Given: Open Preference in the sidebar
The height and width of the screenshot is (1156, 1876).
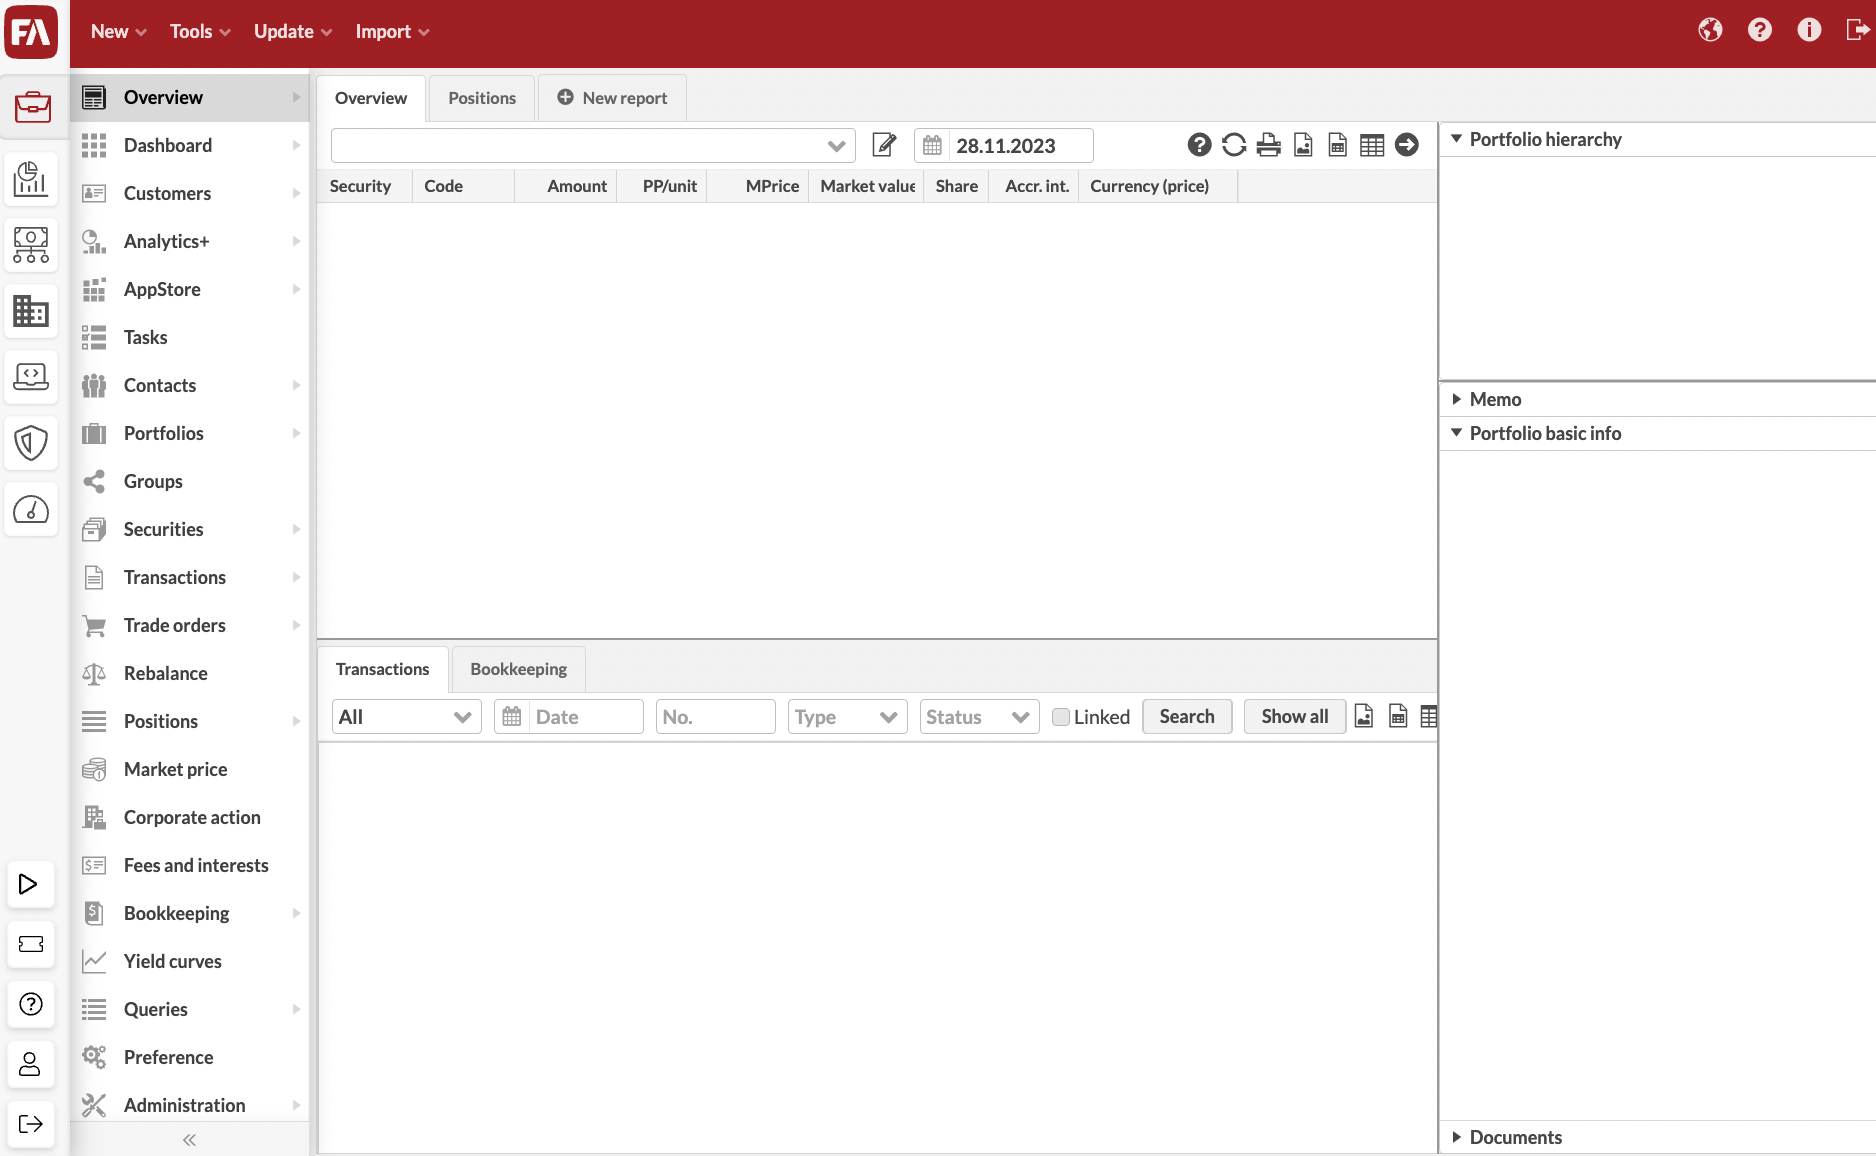Looking at the screenshot, I should pos(190,1057).
